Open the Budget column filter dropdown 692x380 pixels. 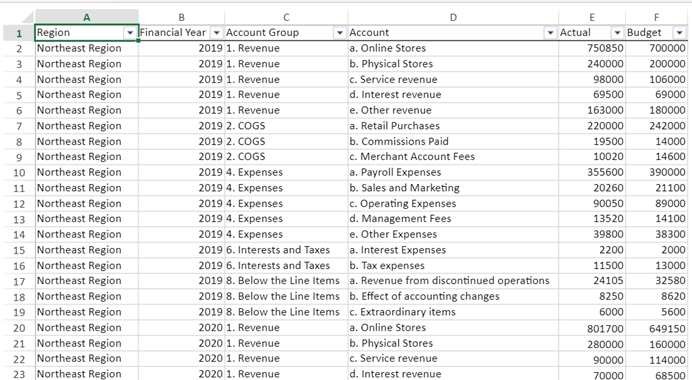click(679, 33)
